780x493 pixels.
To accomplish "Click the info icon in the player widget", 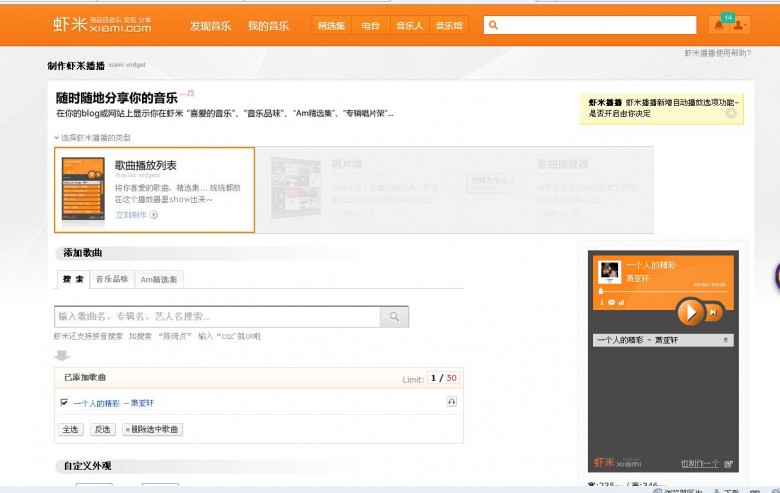I will coord(601,302).
